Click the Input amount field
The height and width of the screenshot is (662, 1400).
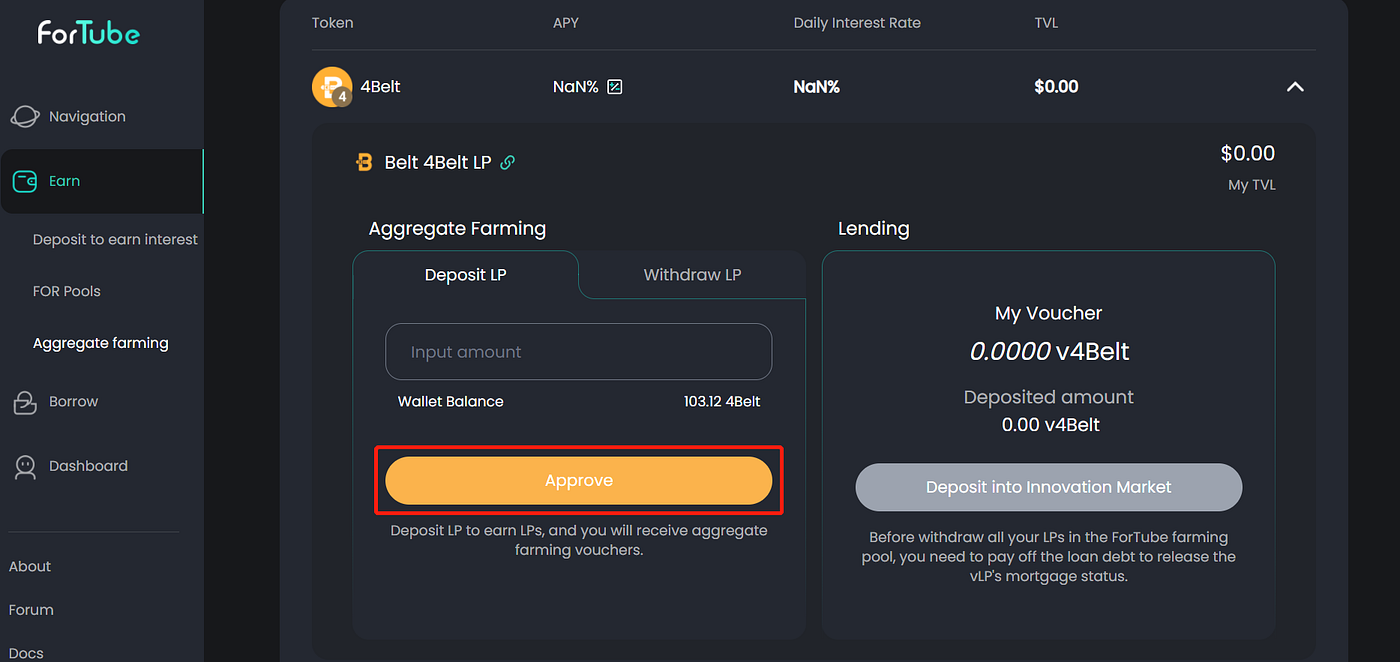[x=579, y=352]
